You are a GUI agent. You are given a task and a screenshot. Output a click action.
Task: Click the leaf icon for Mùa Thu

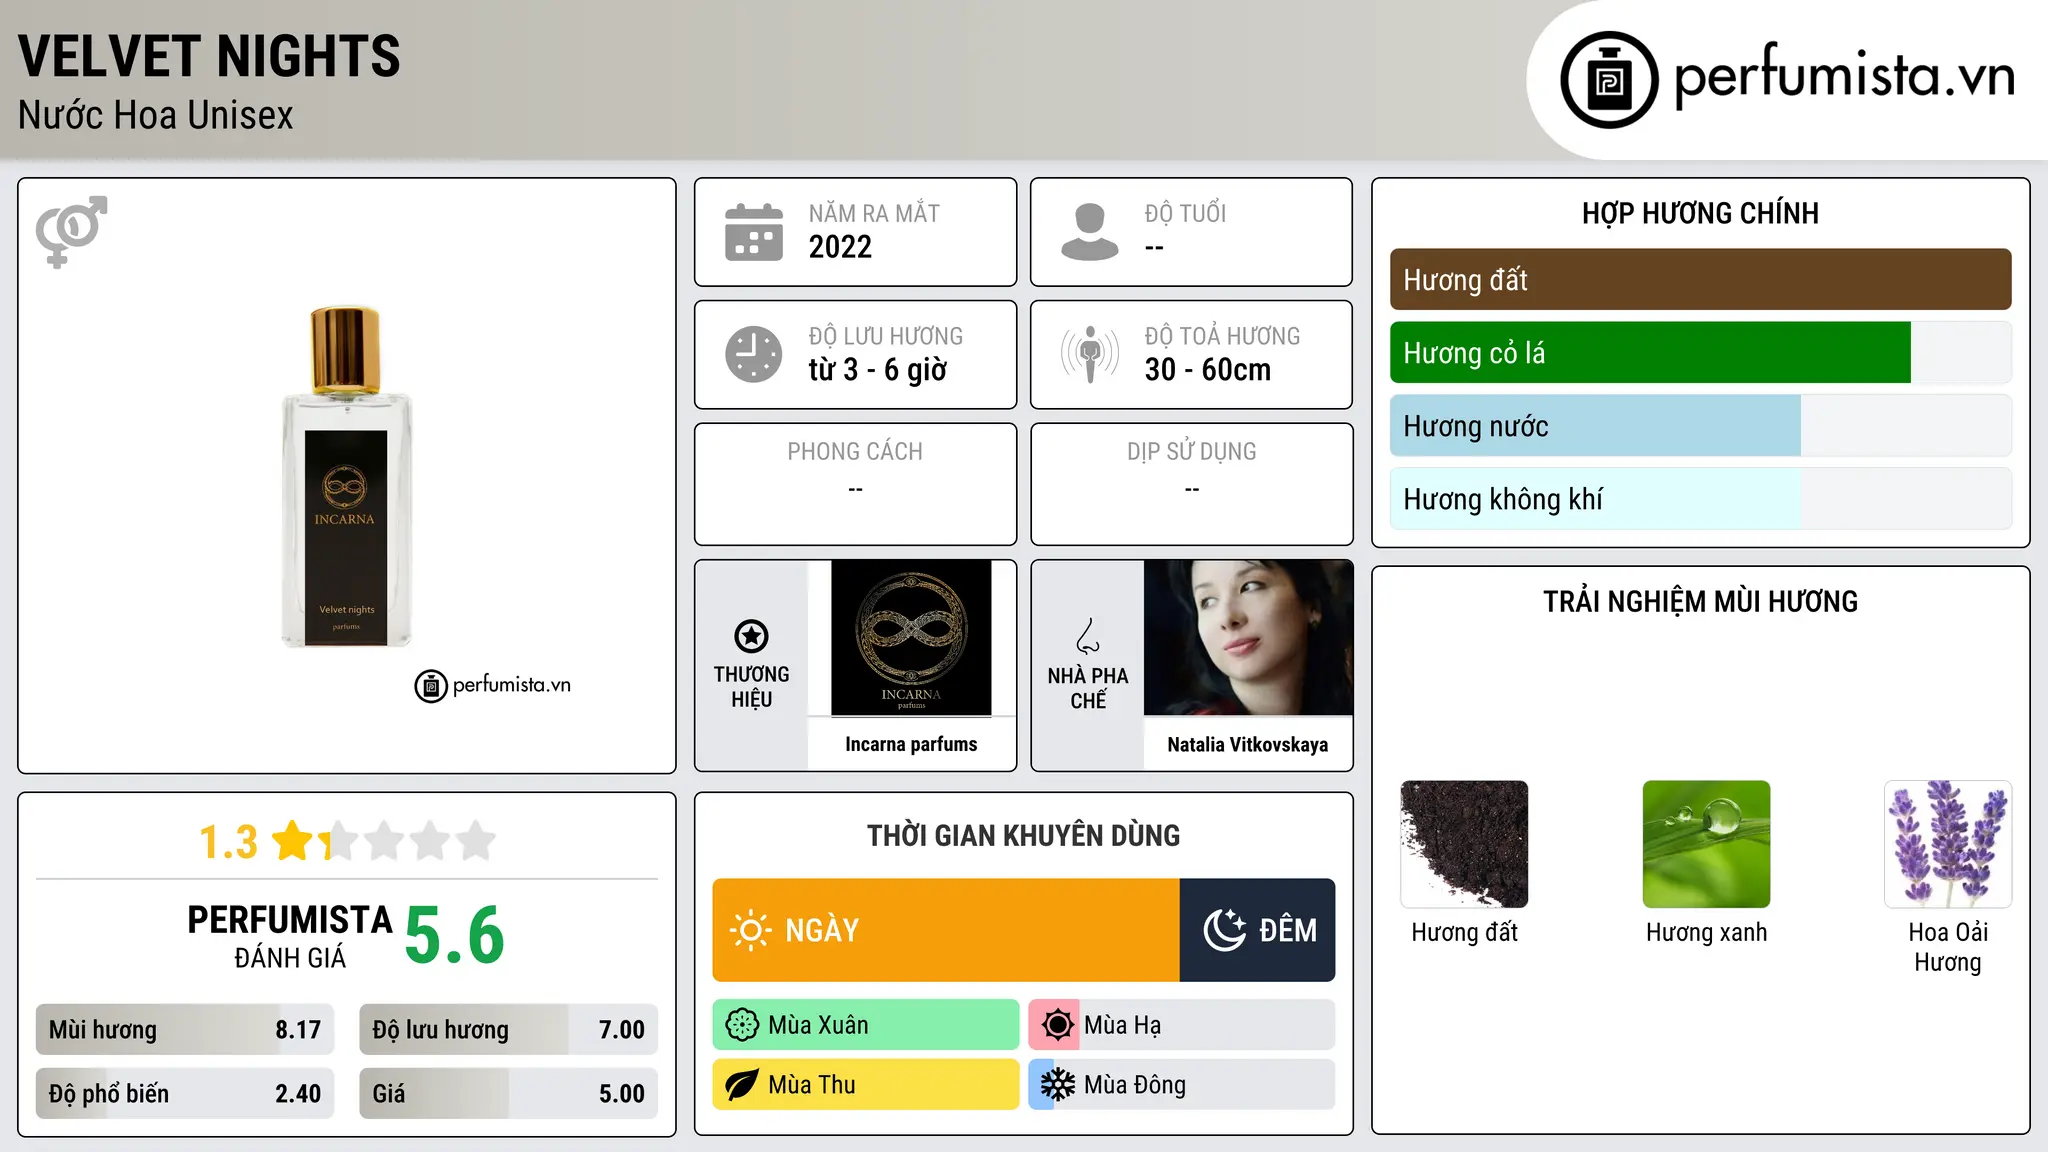click(742, 1085)
